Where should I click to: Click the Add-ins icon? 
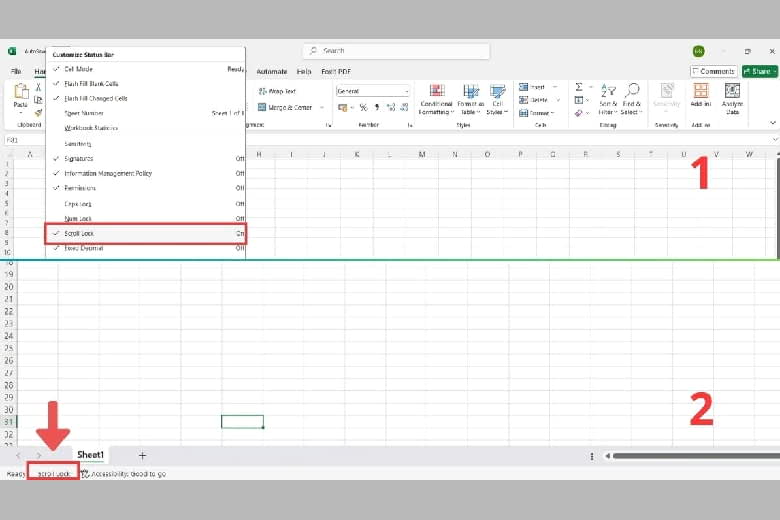coord(700,92)
